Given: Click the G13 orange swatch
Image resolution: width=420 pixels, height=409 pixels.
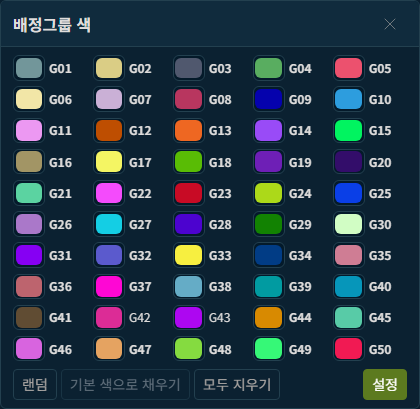Looking at the screenshot, I should click(x=189, y=130).
